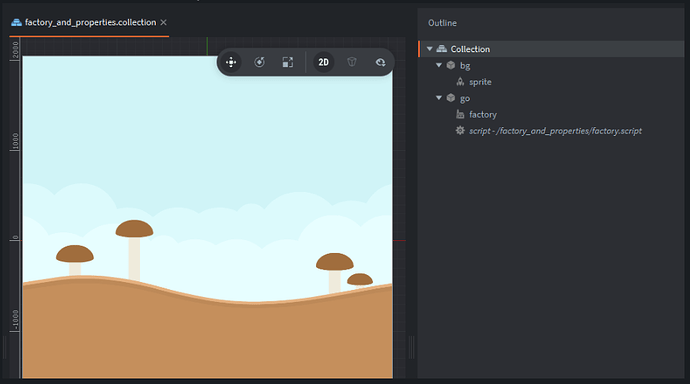Open the factory.script reference entry
690x384 pixels.
coord(555,131)
